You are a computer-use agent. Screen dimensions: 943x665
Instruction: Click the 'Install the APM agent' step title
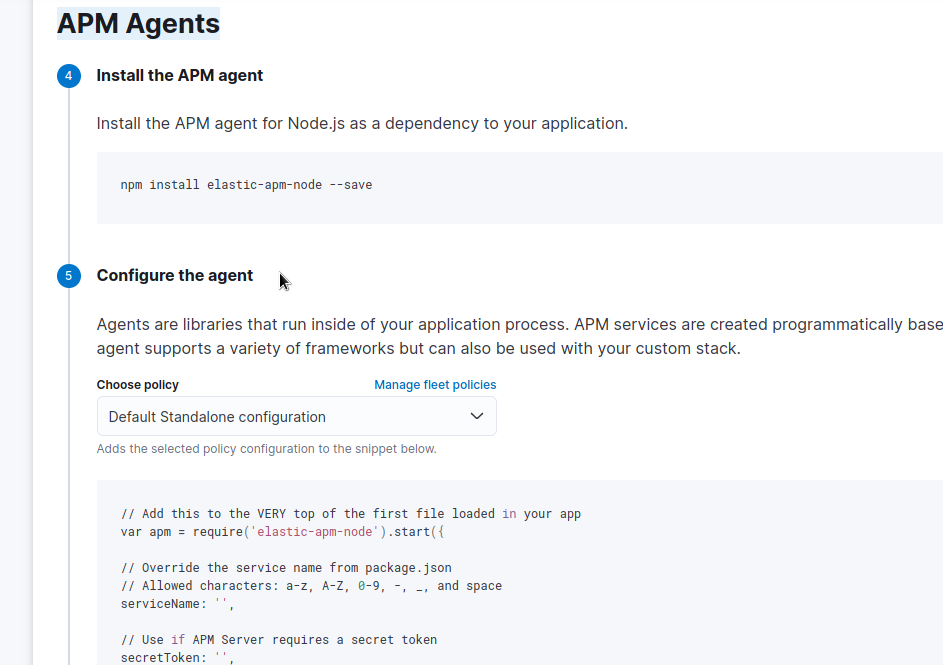pos(180,75)
